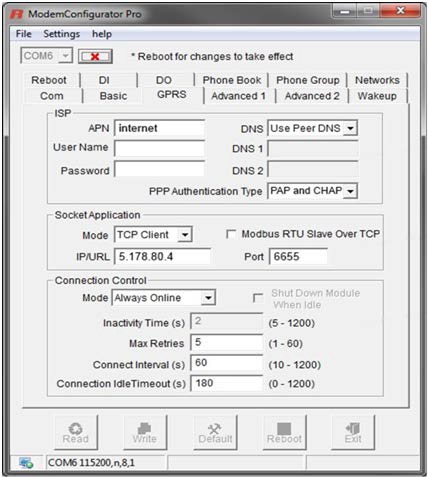Click the Connection IdleTimeout field

coord(227,383)
